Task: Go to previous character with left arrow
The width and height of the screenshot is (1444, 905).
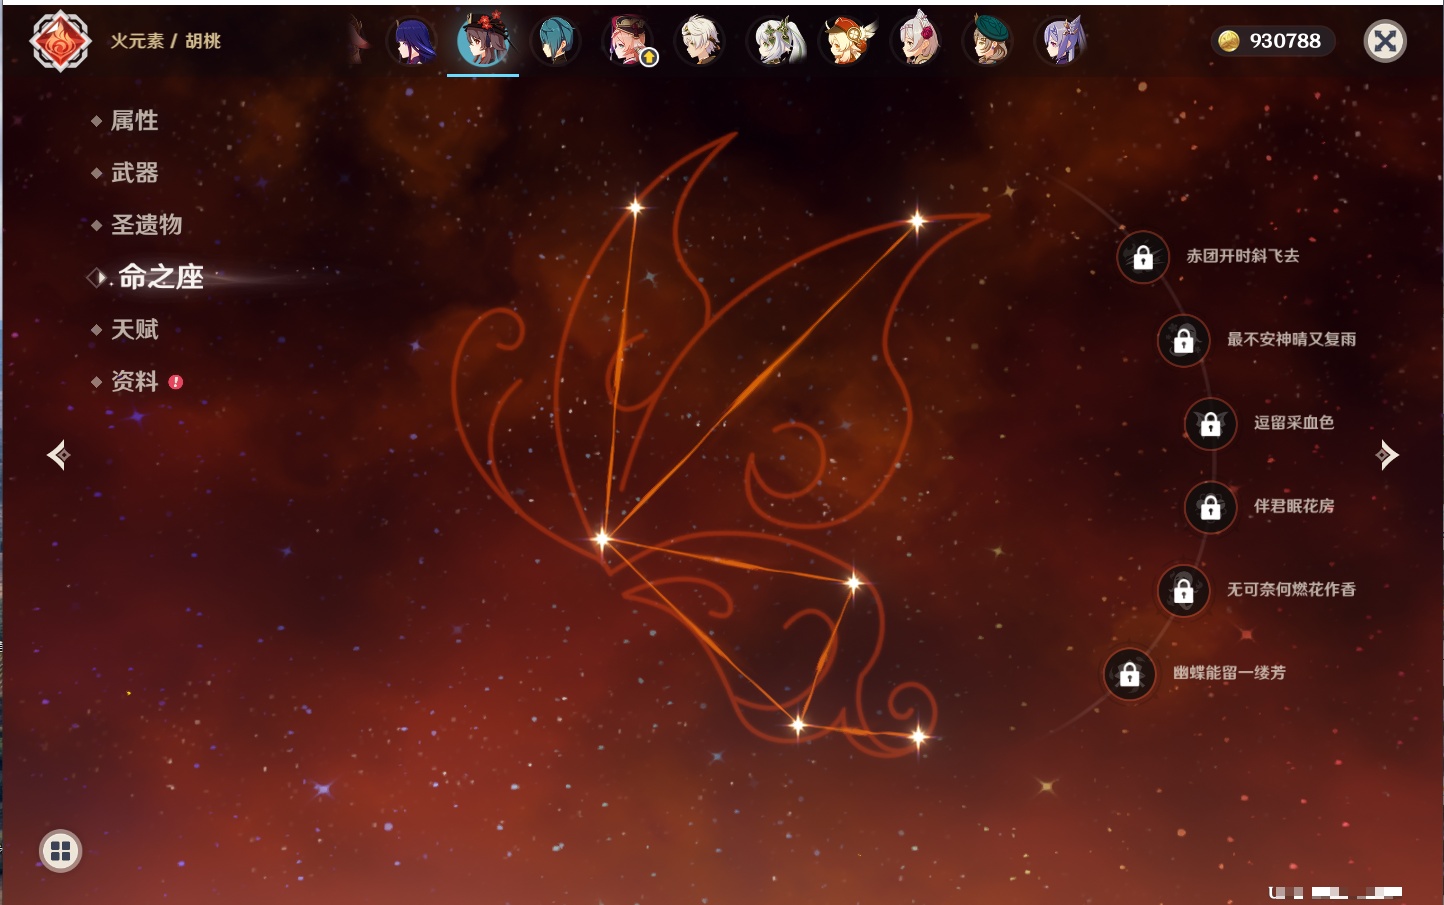Action: (58, 455)
